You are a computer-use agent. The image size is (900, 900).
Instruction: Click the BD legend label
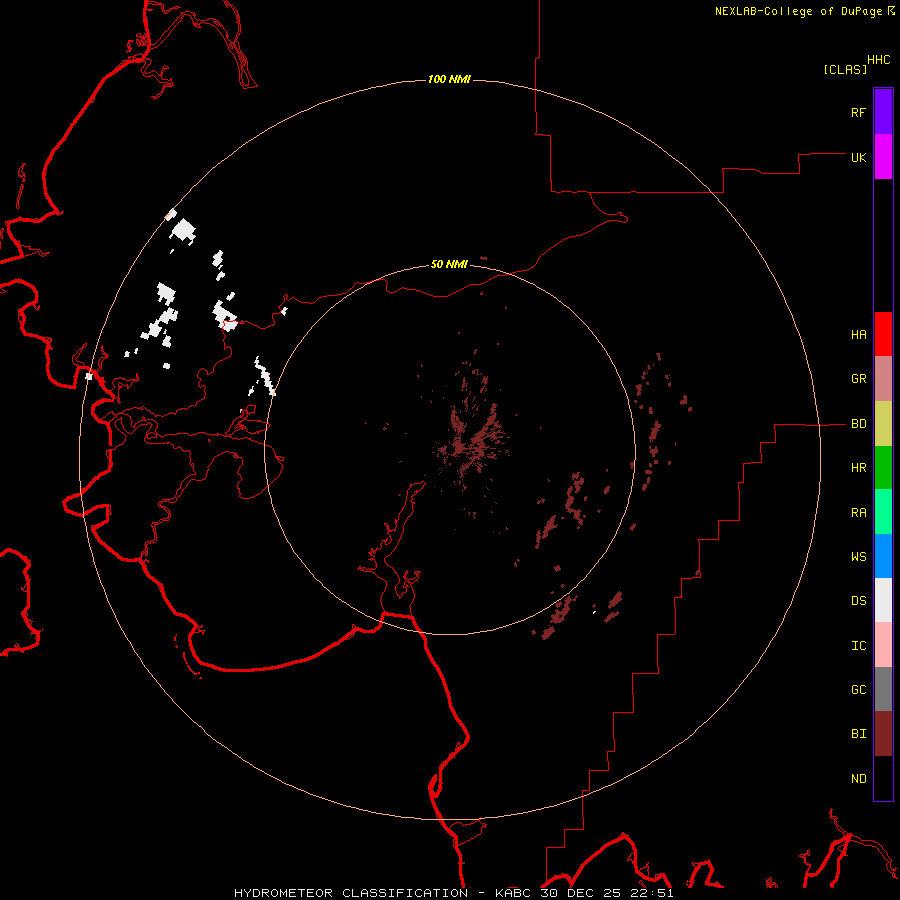[858, 424]
